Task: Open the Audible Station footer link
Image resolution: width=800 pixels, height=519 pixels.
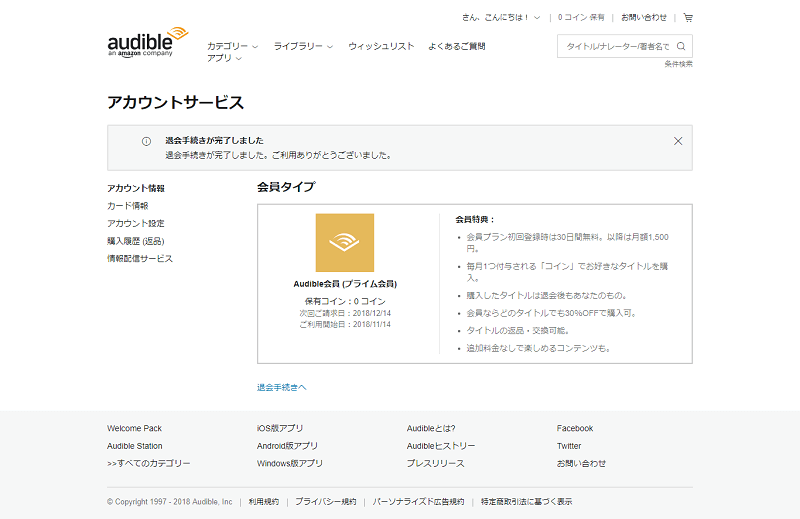Action: (x=135, y=446)
